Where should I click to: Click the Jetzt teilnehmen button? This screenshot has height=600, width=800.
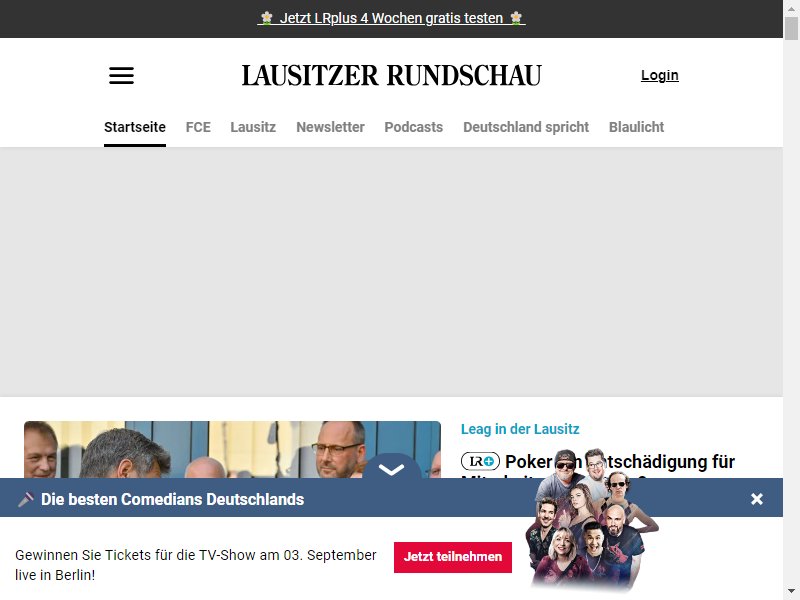[453, 557]
